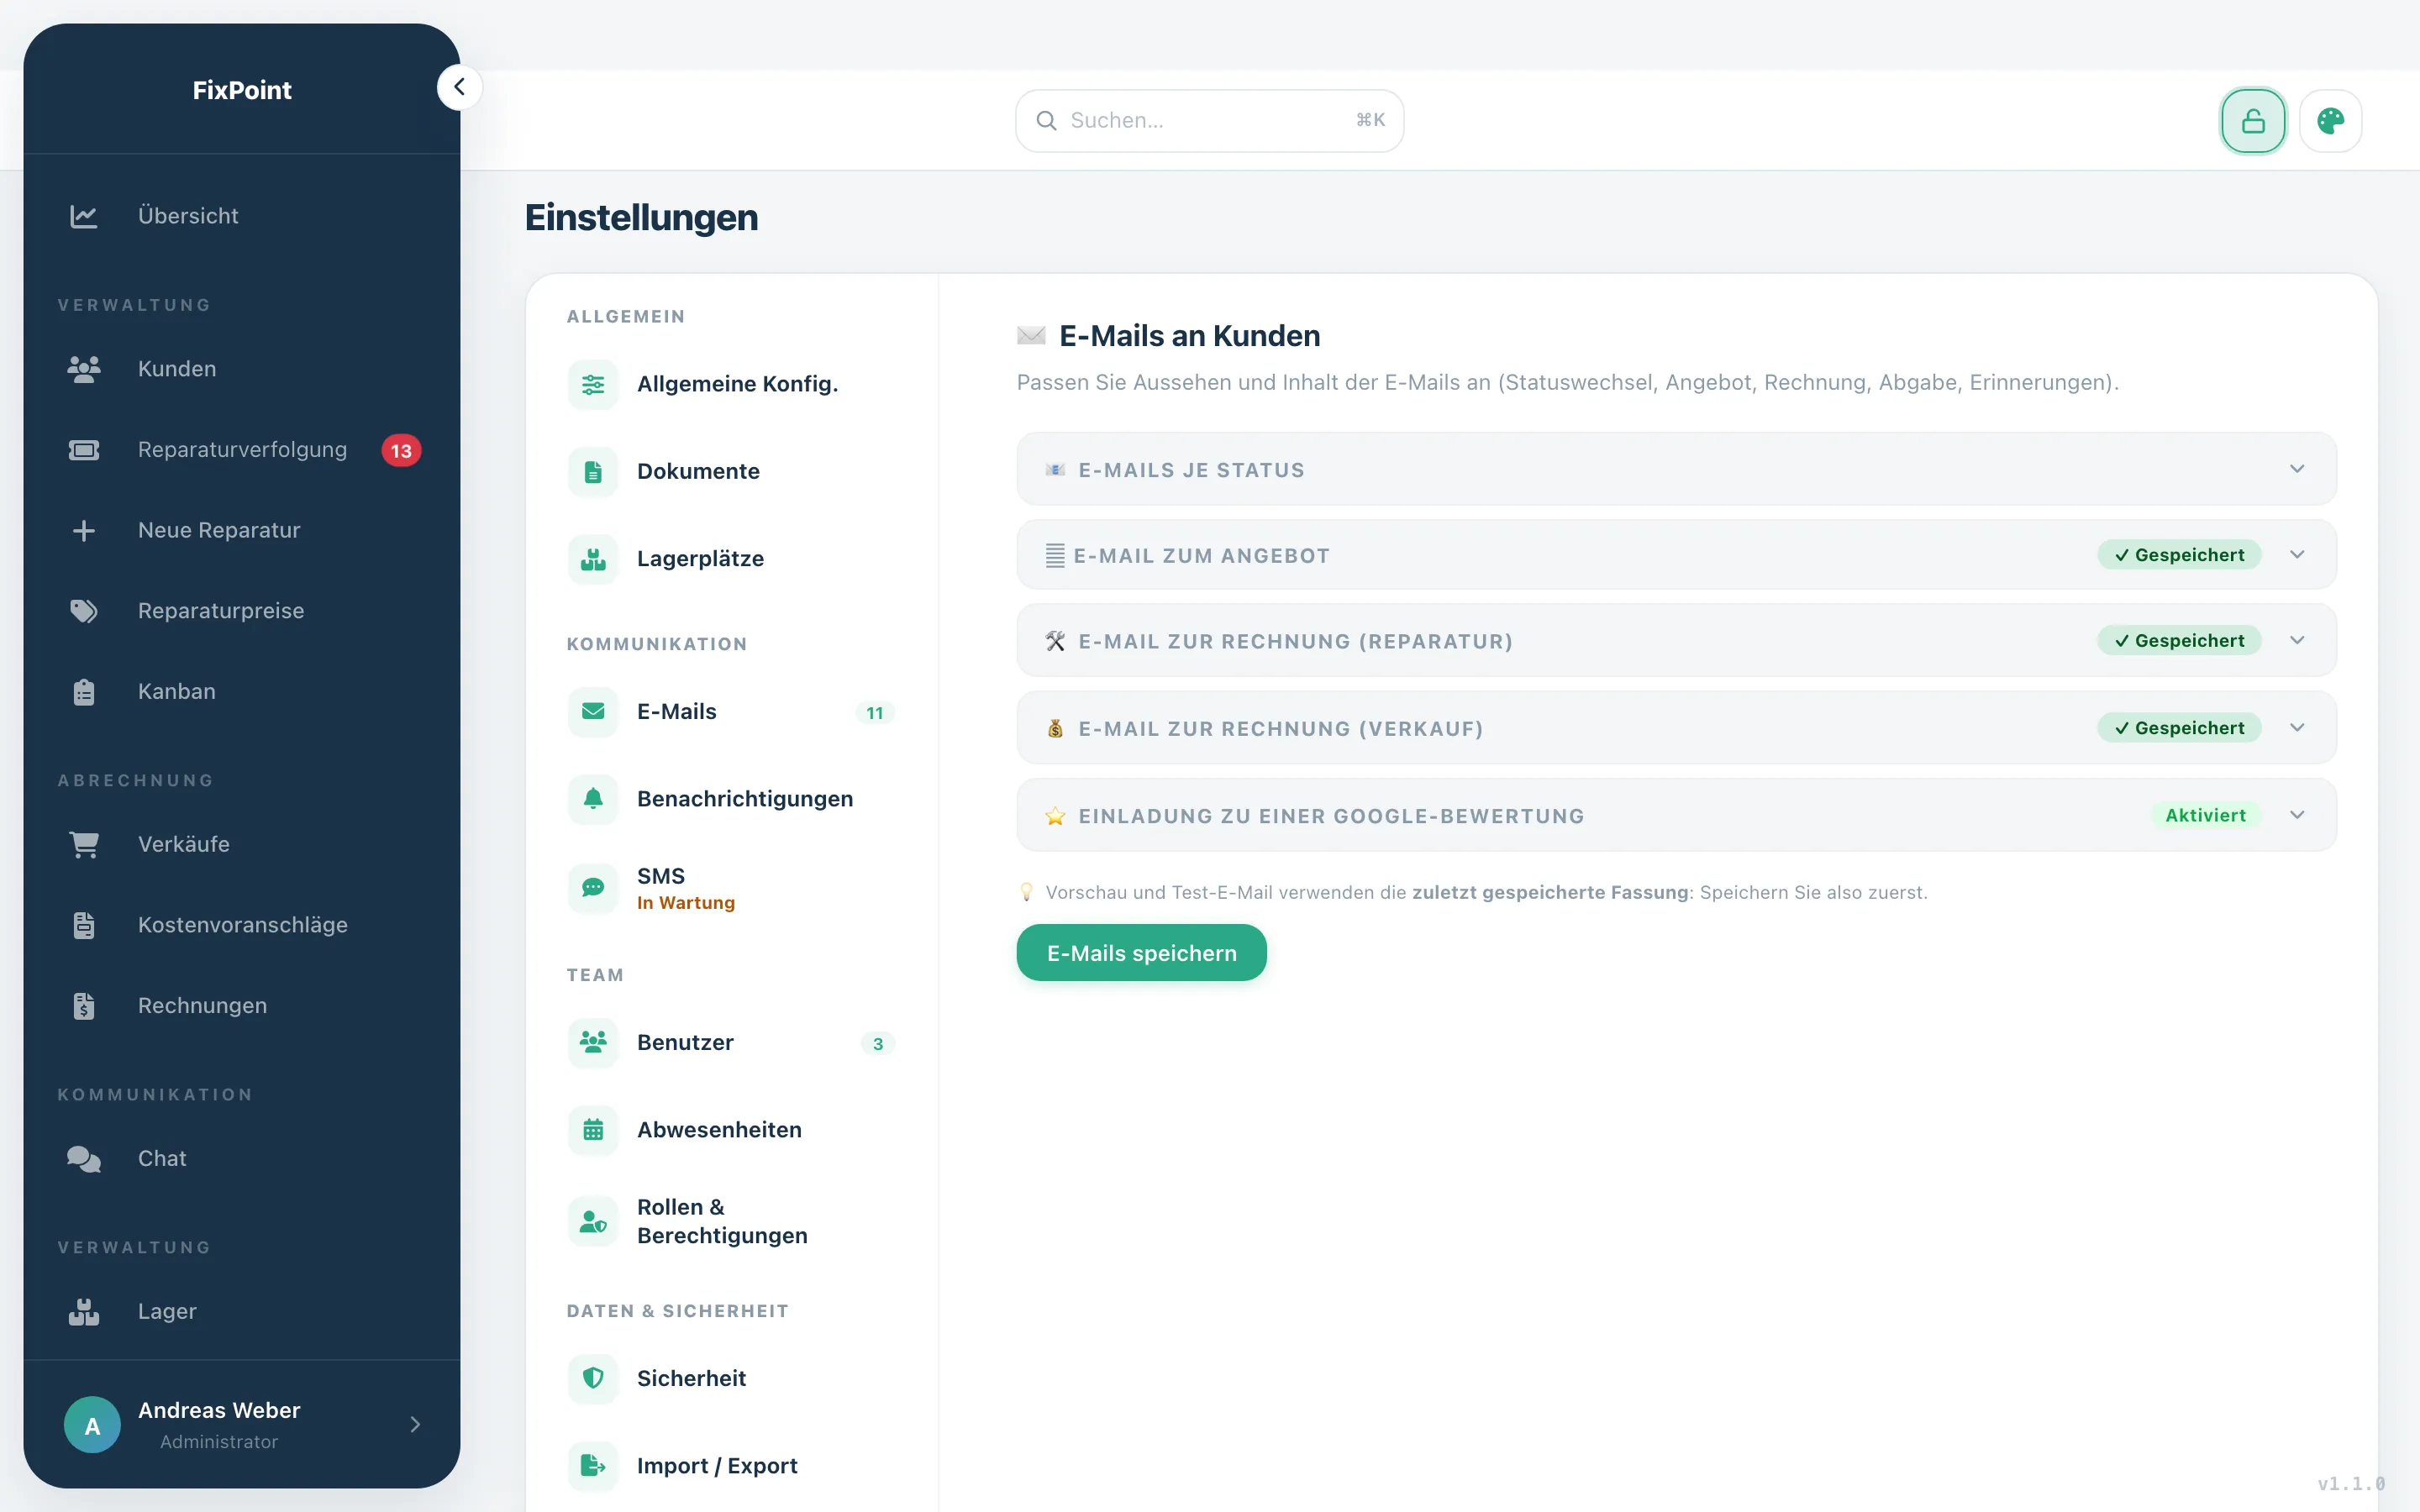
Task: Click Gespeichert badge on Angebot row
Action: click(2179, 555)
